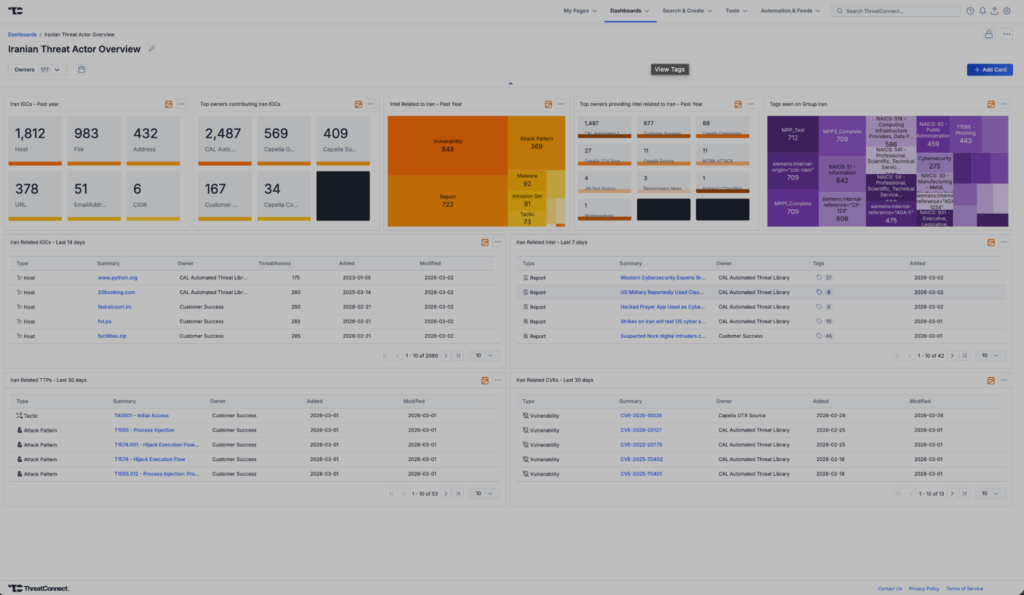Select the Vulnerability 848 treemap block
The width and height of the screenshot is (1024, 595).
446,146
